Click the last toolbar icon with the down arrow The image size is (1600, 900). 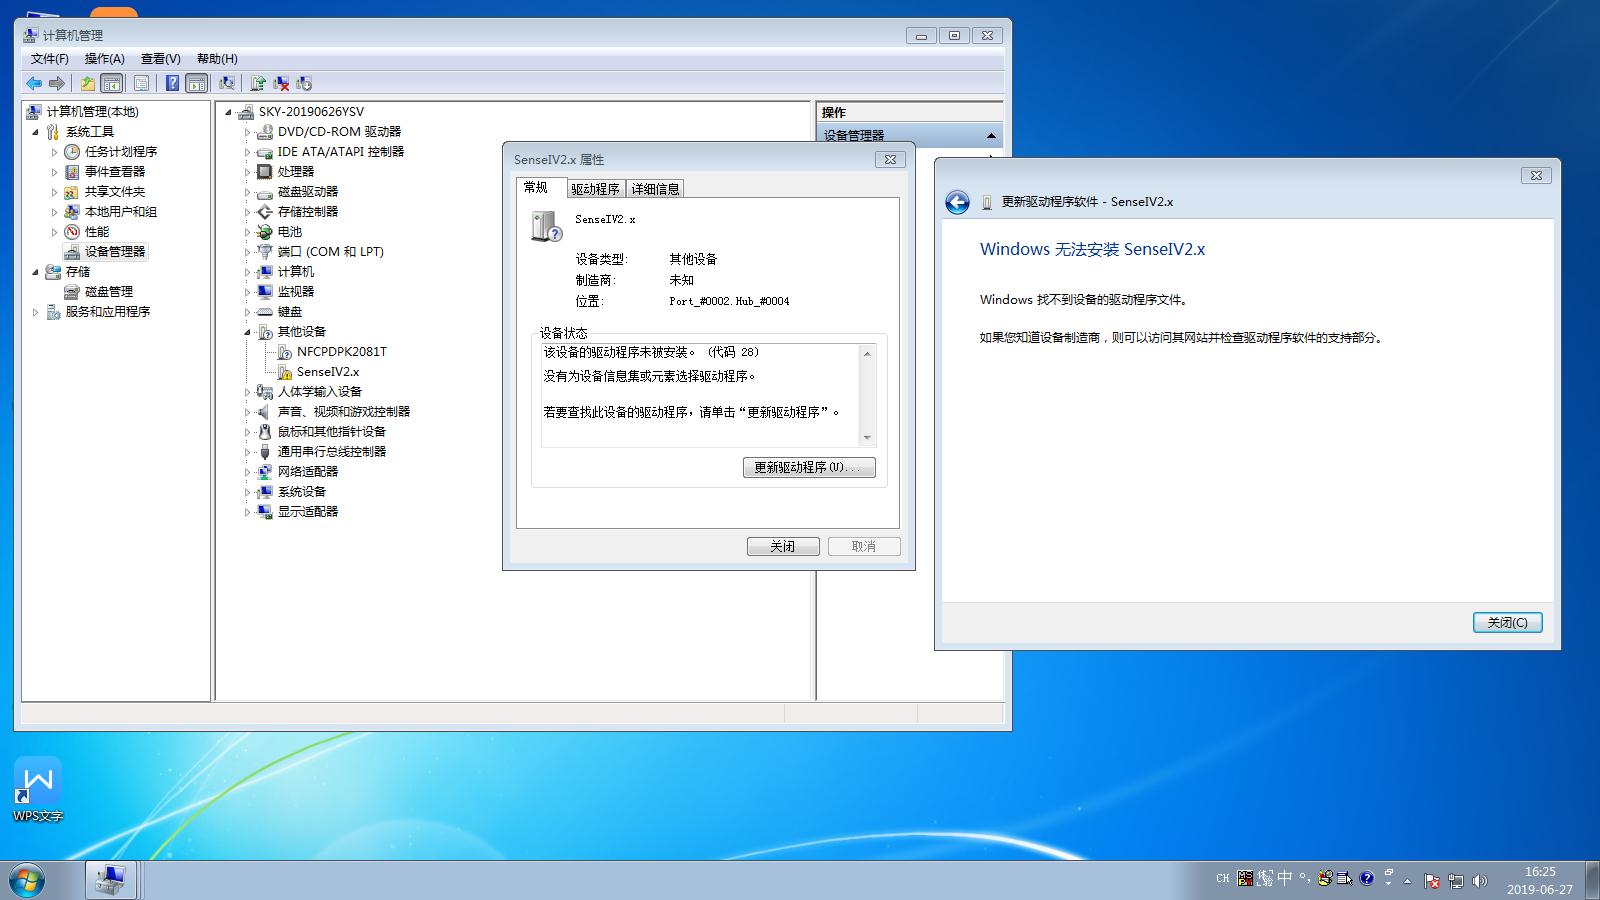pos(304,83)
